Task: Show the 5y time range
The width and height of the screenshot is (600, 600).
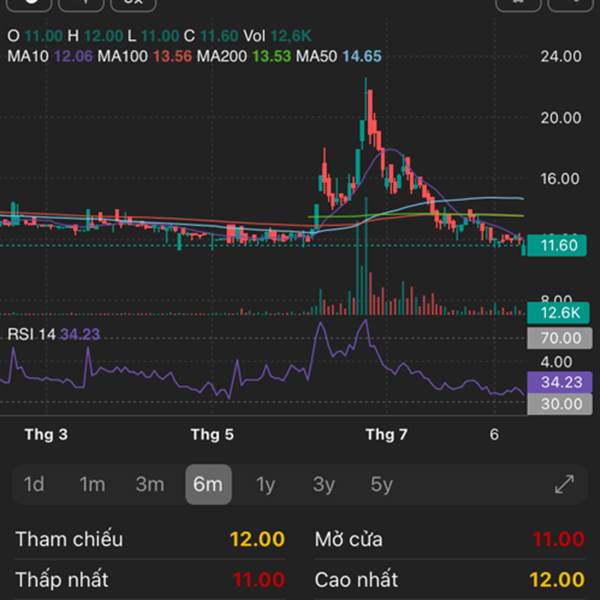Action: coord(382,485)
